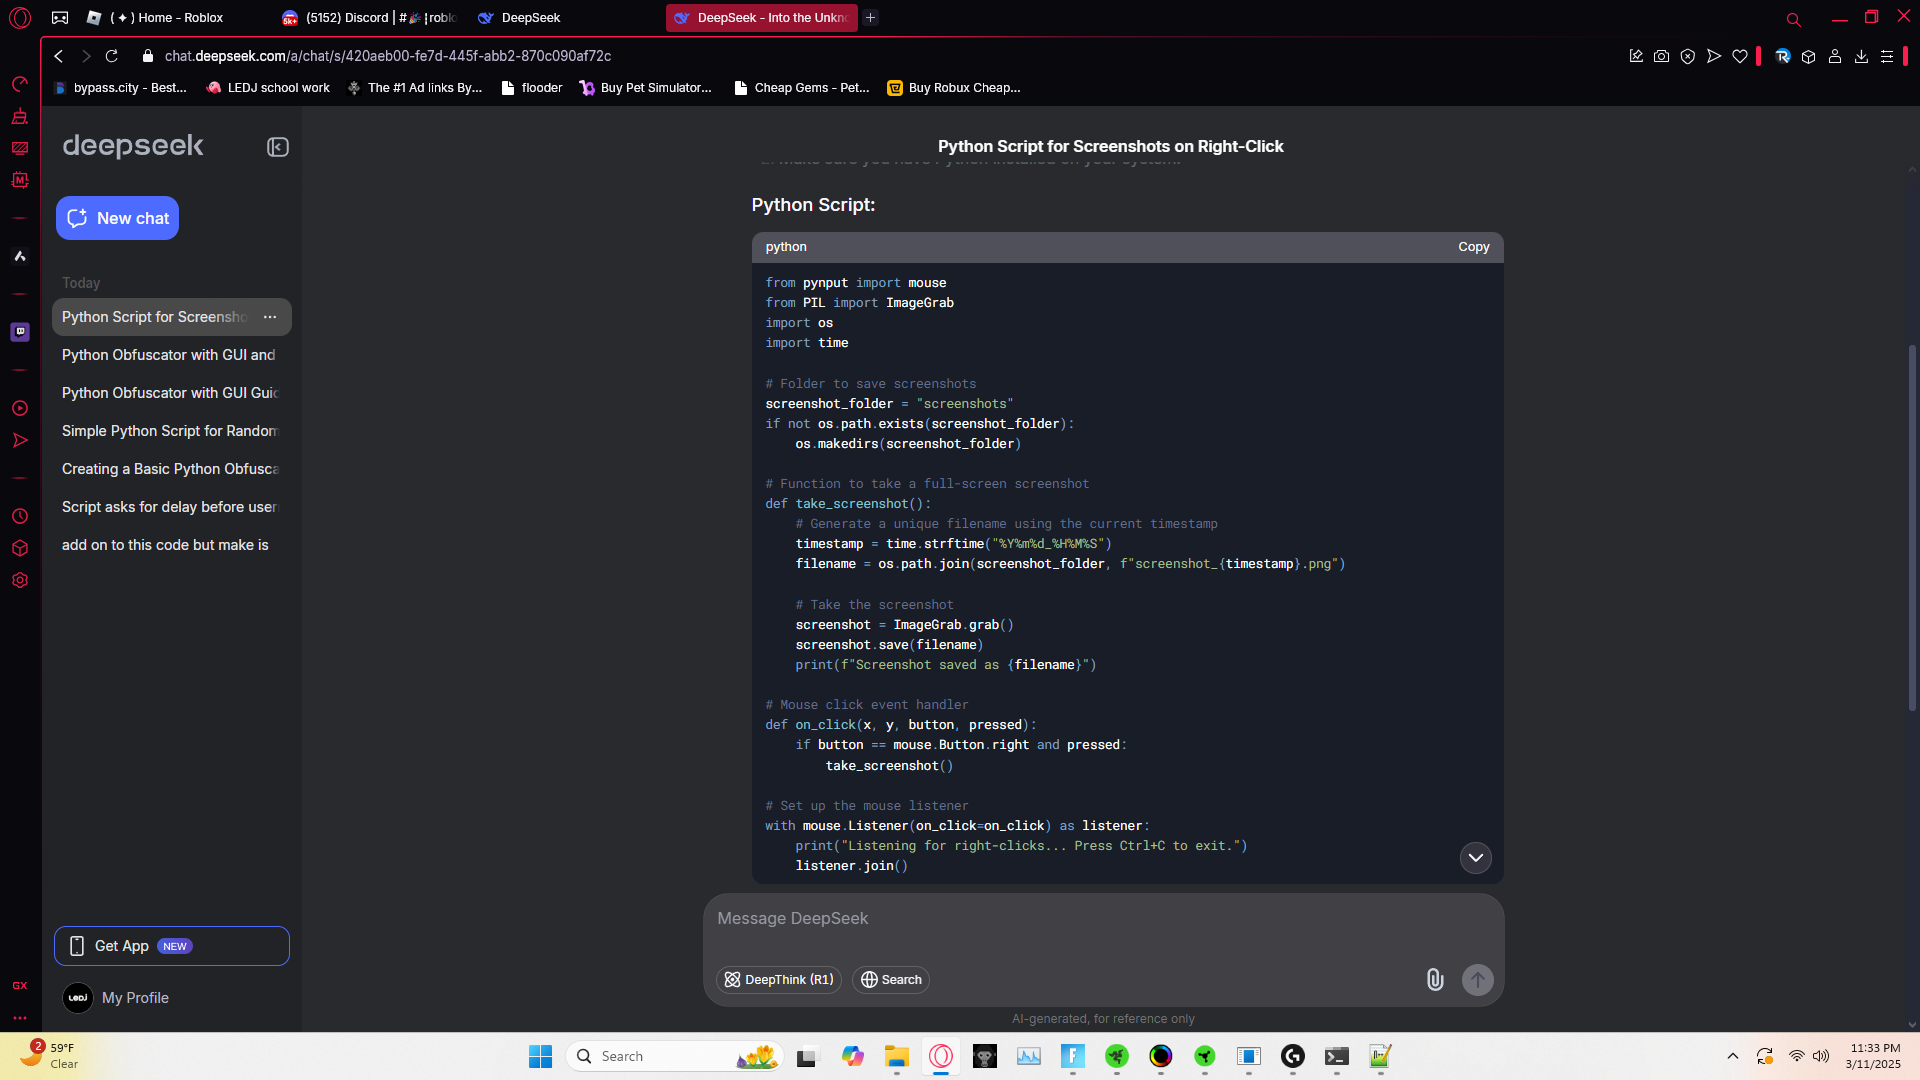Copy the python code block
This screenshot has width=1920, height=1080.
(1473, 247)
